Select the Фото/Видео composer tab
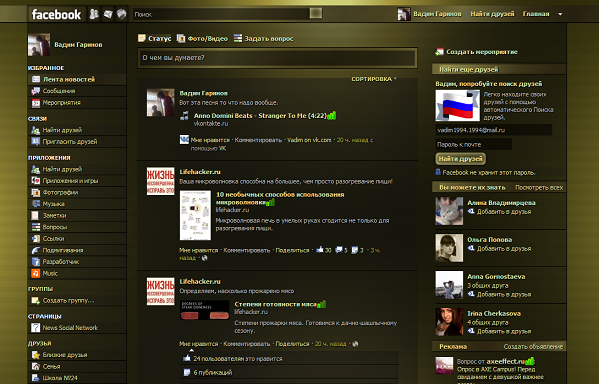Image resolution: width=599 pixels, height=384 pixels. (x=202, y=39)
